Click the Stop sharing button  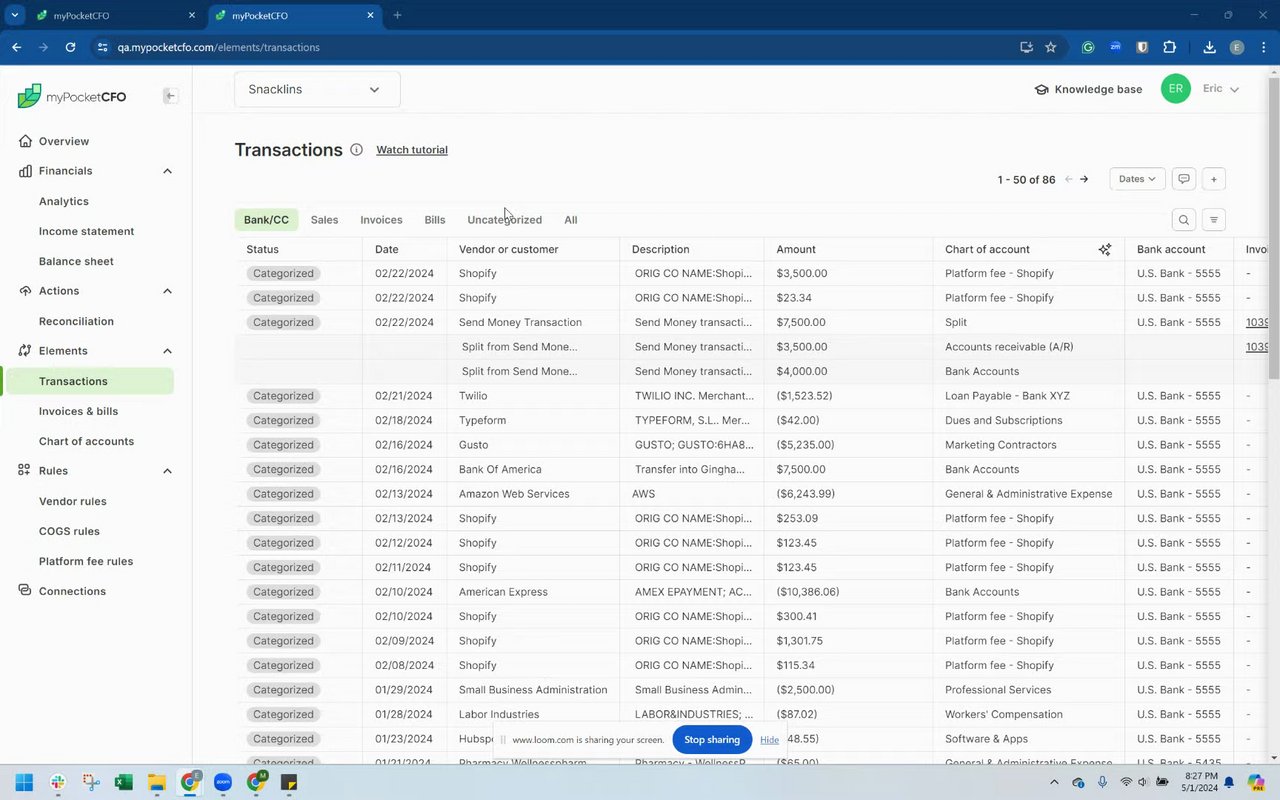click(x=712, y=740)
